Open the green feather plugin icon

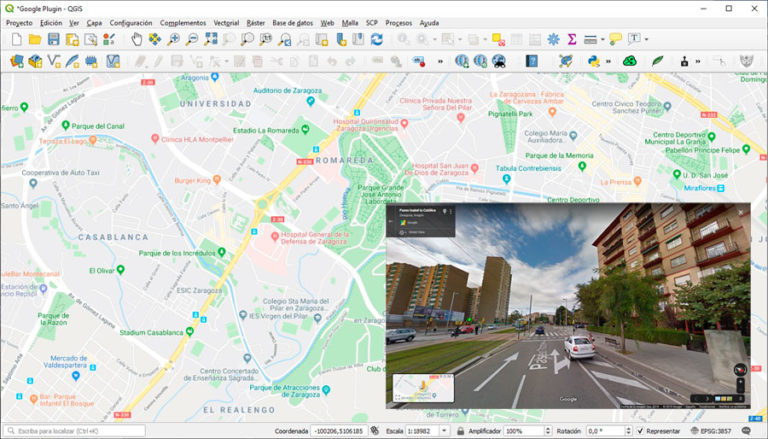pos(657,61)
